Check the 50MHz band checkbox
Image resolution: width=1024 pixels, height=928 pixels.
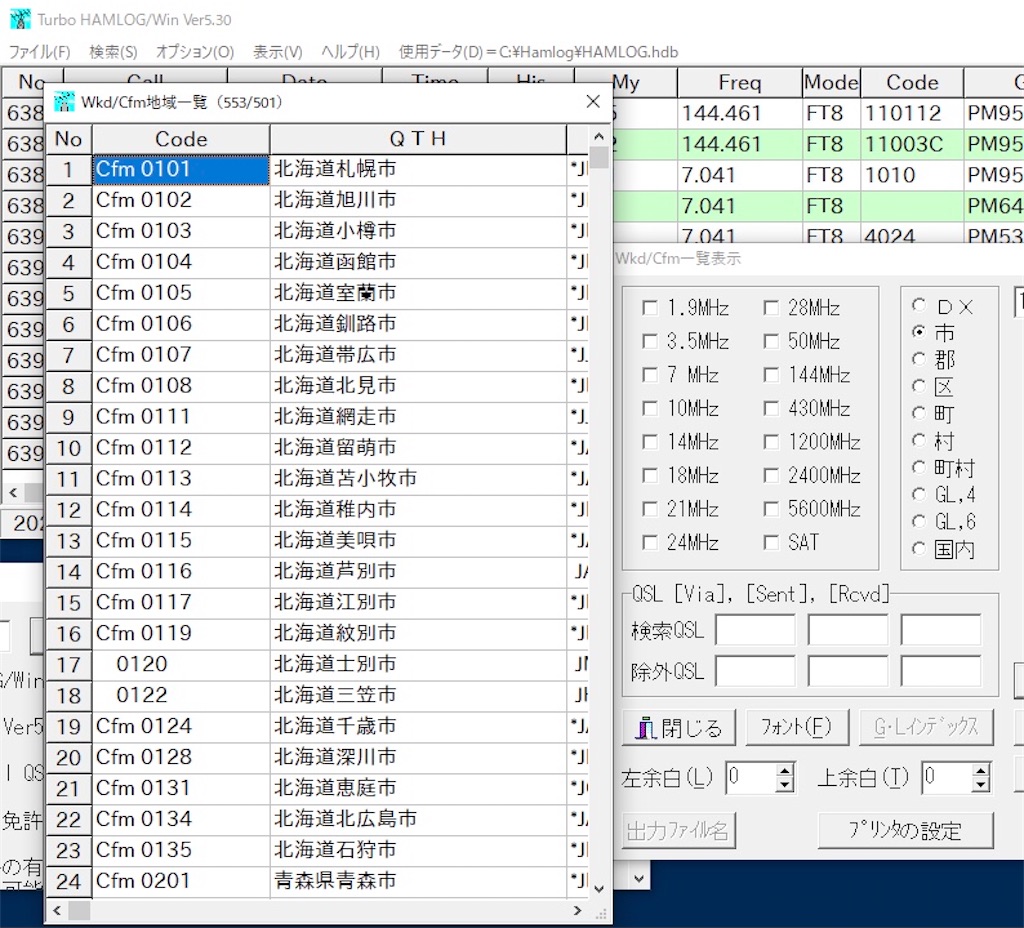coord(771,341)
